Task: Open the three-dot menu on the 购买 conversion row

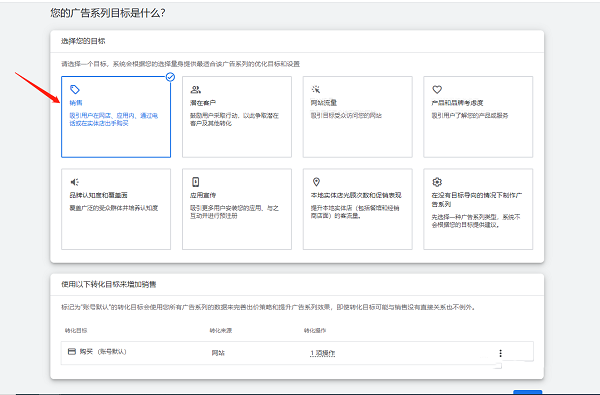Action: click(500, 353)
